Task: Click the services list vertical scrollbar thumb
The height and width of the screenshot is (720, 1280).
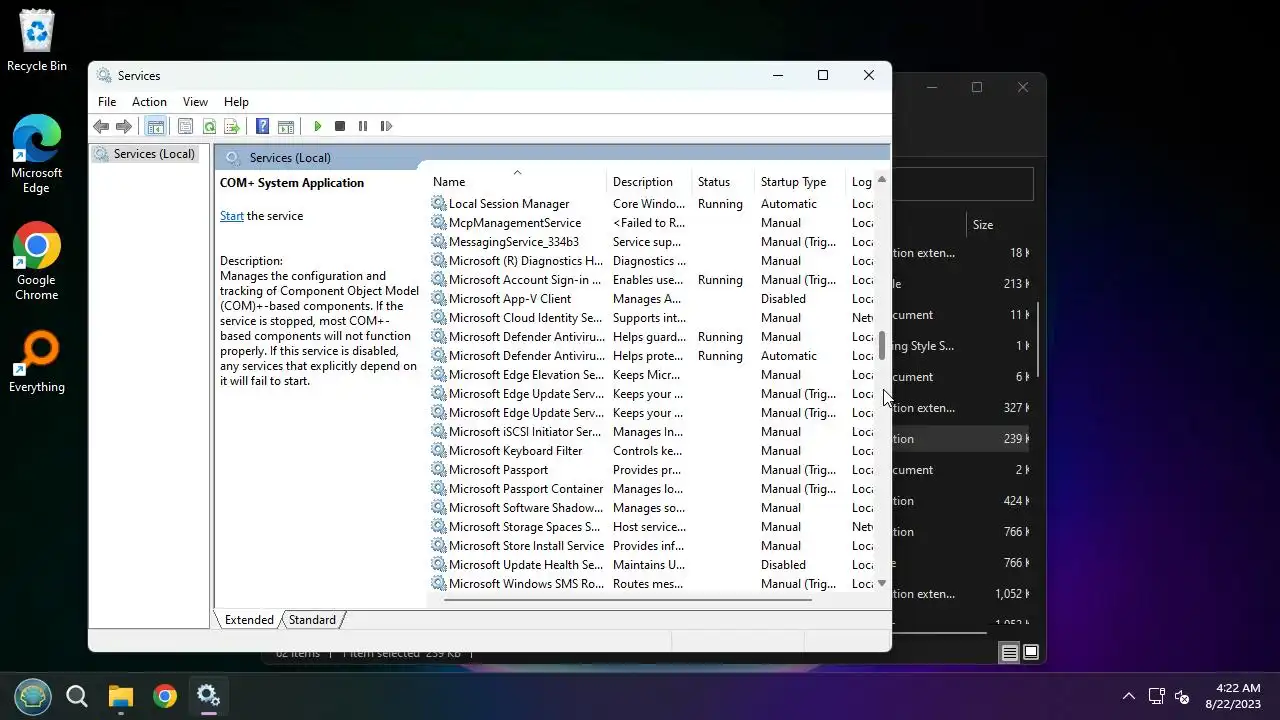Action: click(882, 346)
